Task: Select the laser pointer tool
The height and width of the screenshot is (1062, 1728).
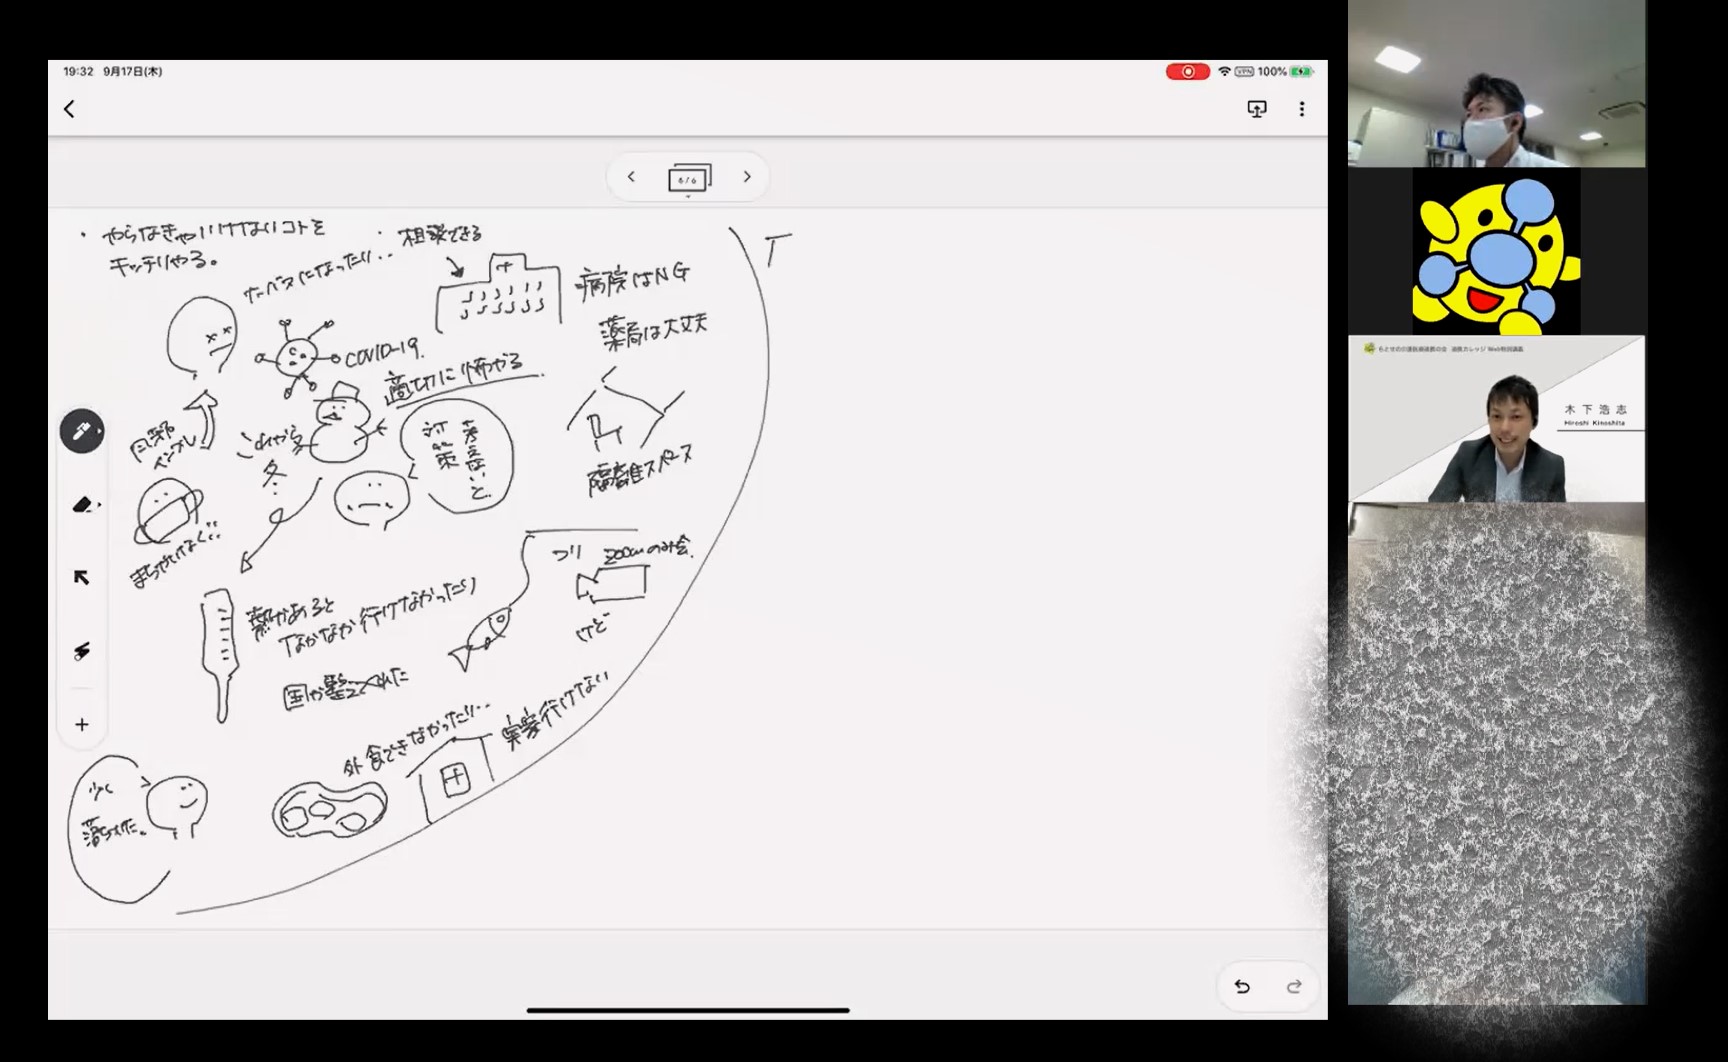Action: click(x=82, y=651)
